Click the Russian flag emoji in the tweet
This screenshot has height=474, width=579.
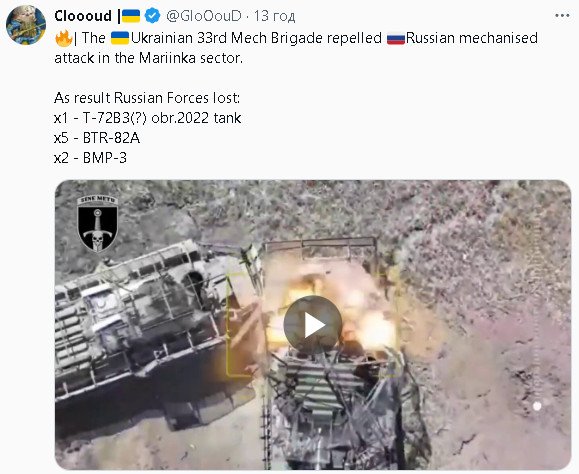[396, 38]
